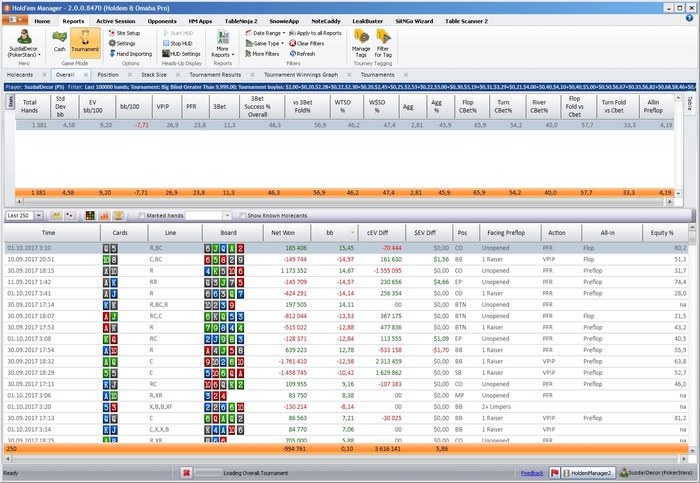Screen dimensions: 700x483
Task: Click HoldemManager2 status bar button
Action: pos(588,473)
